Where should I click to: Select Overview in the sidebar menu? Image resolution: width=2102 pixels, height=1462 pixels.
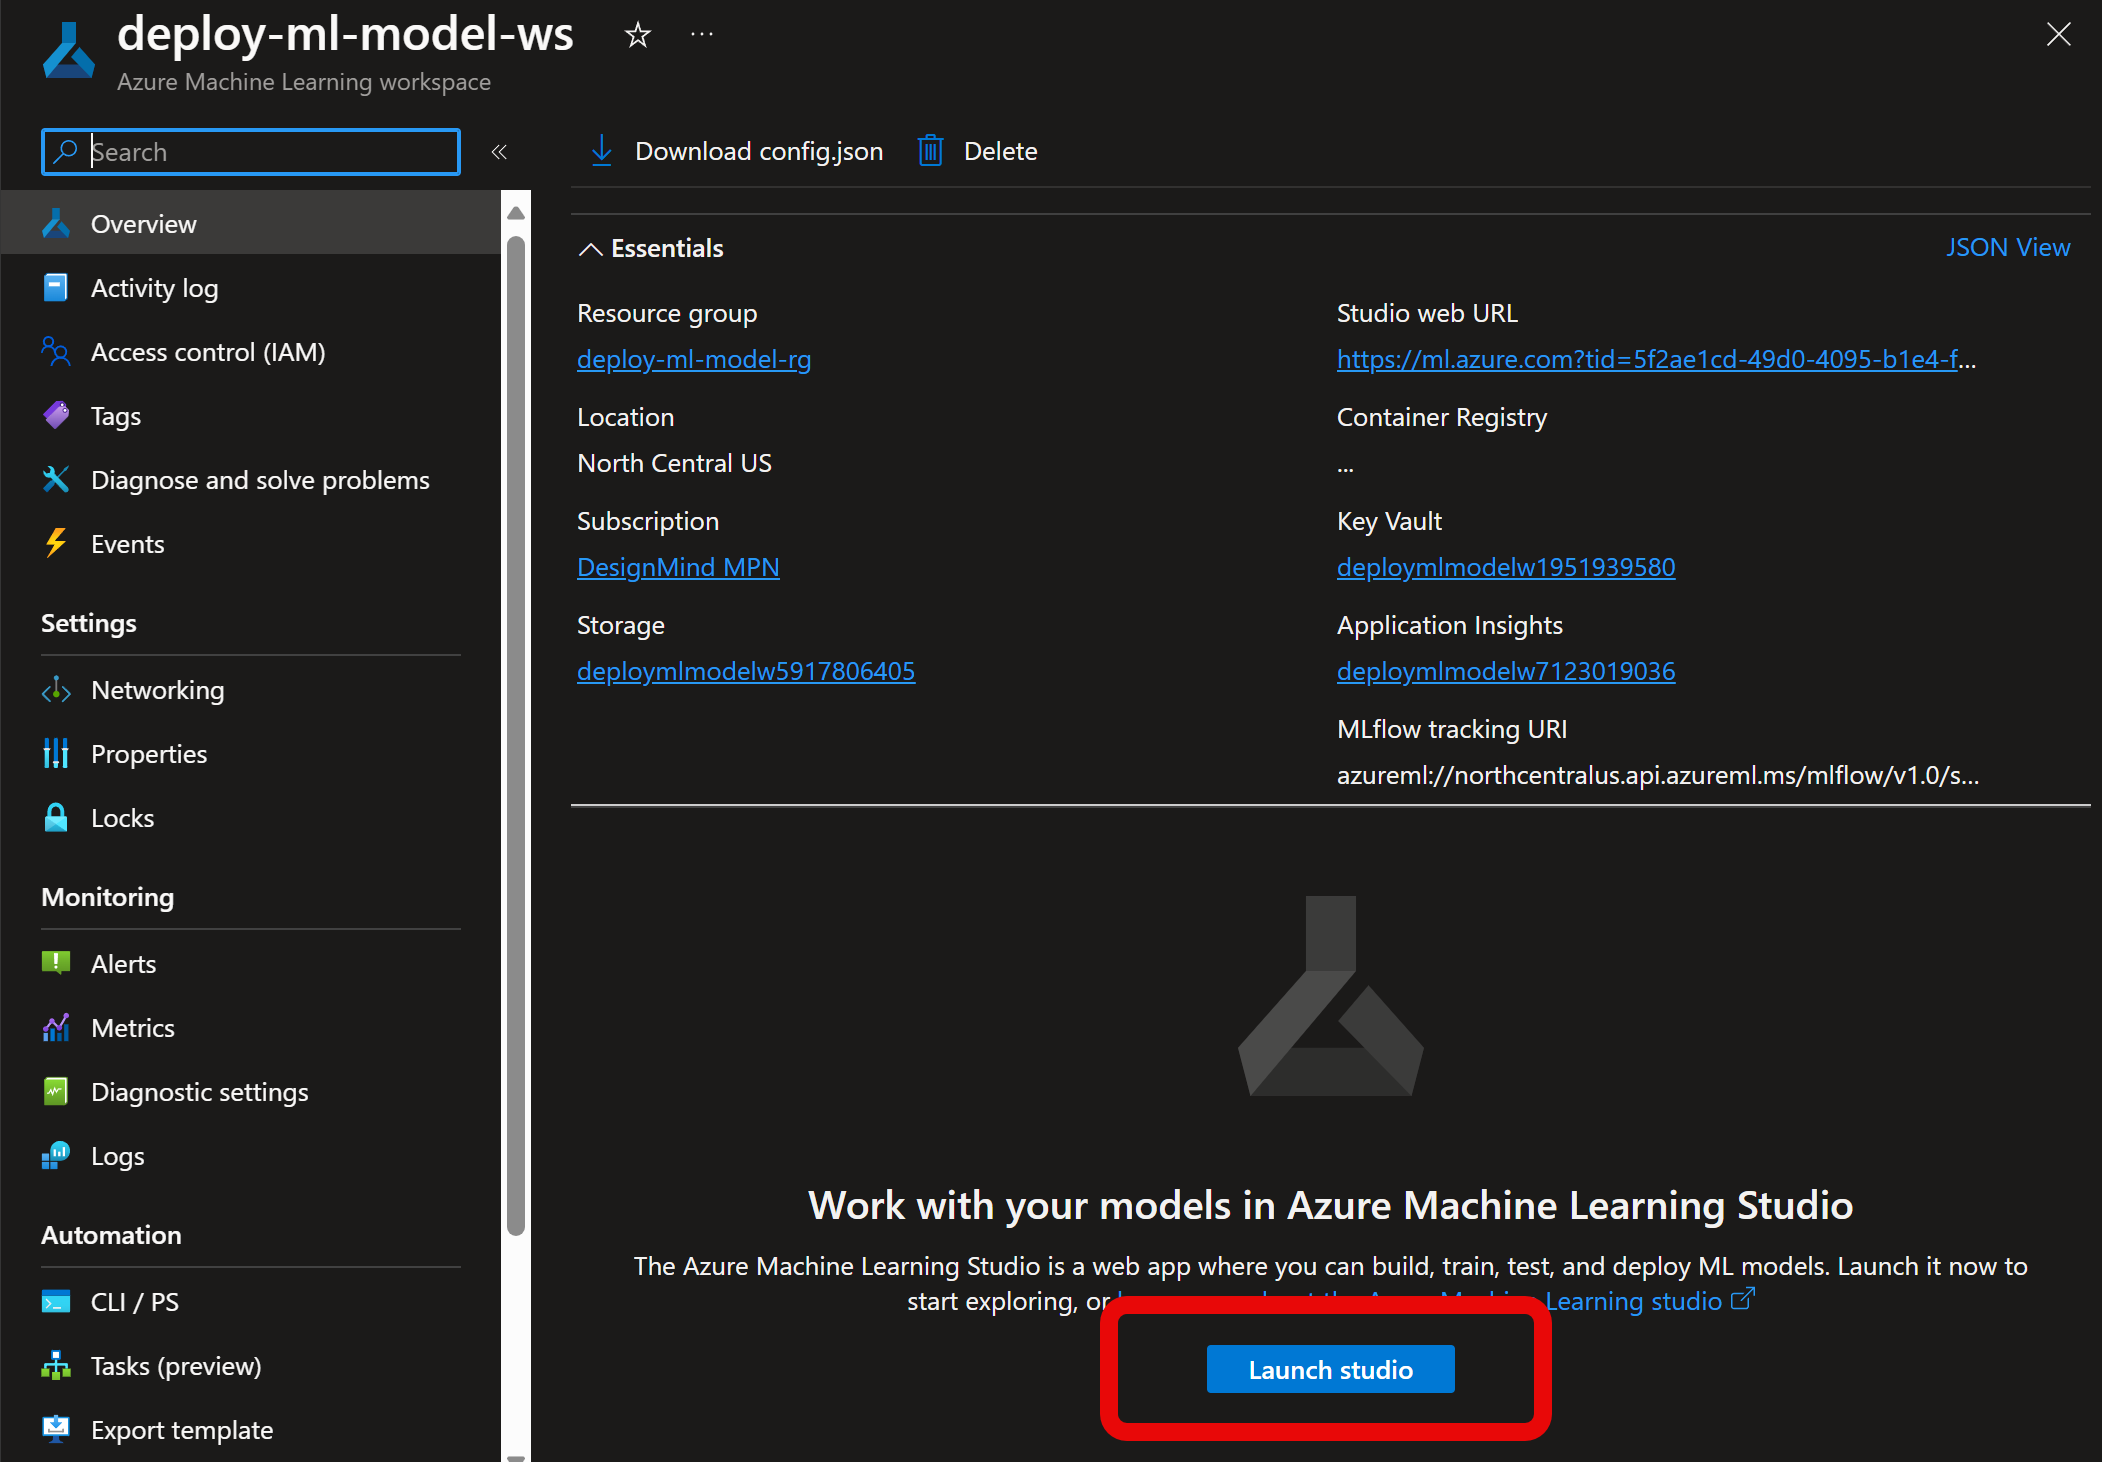click(143, 223)
